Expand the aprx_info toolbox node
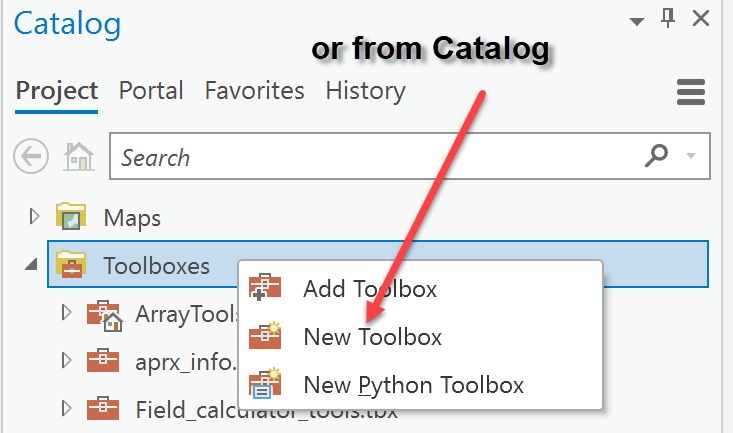733x433 pixels. [x=66, y=360]
